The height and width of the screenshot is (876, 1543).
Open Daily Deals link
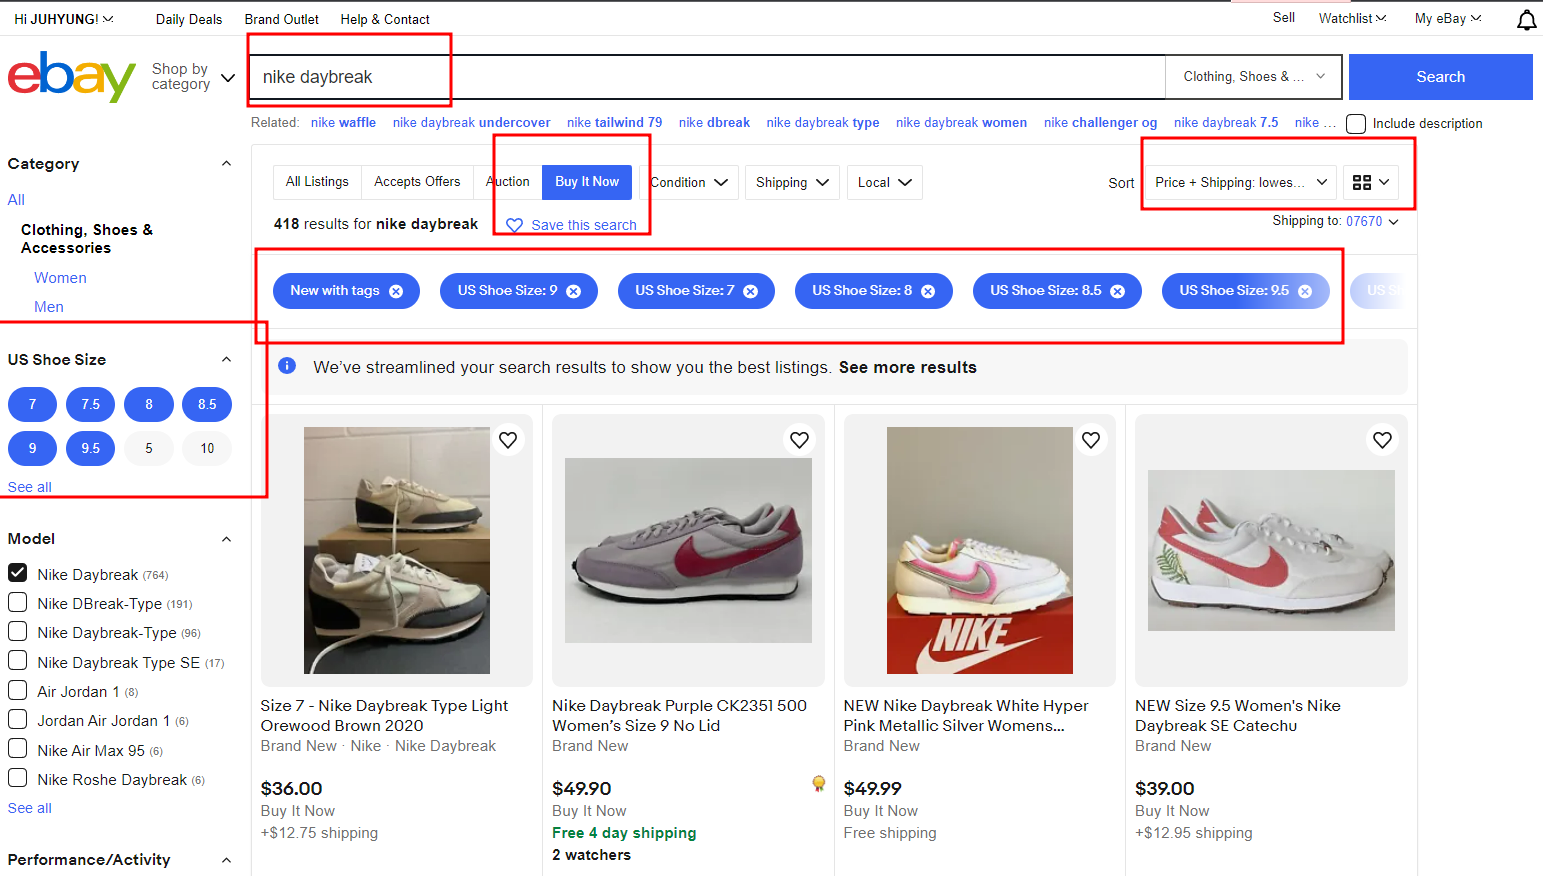189,19
